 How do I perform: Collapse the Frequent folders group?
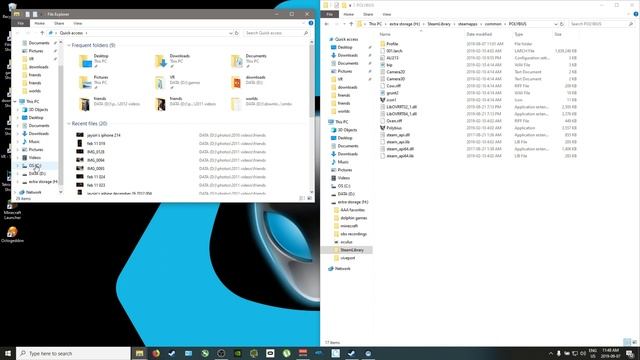point(69,45)
